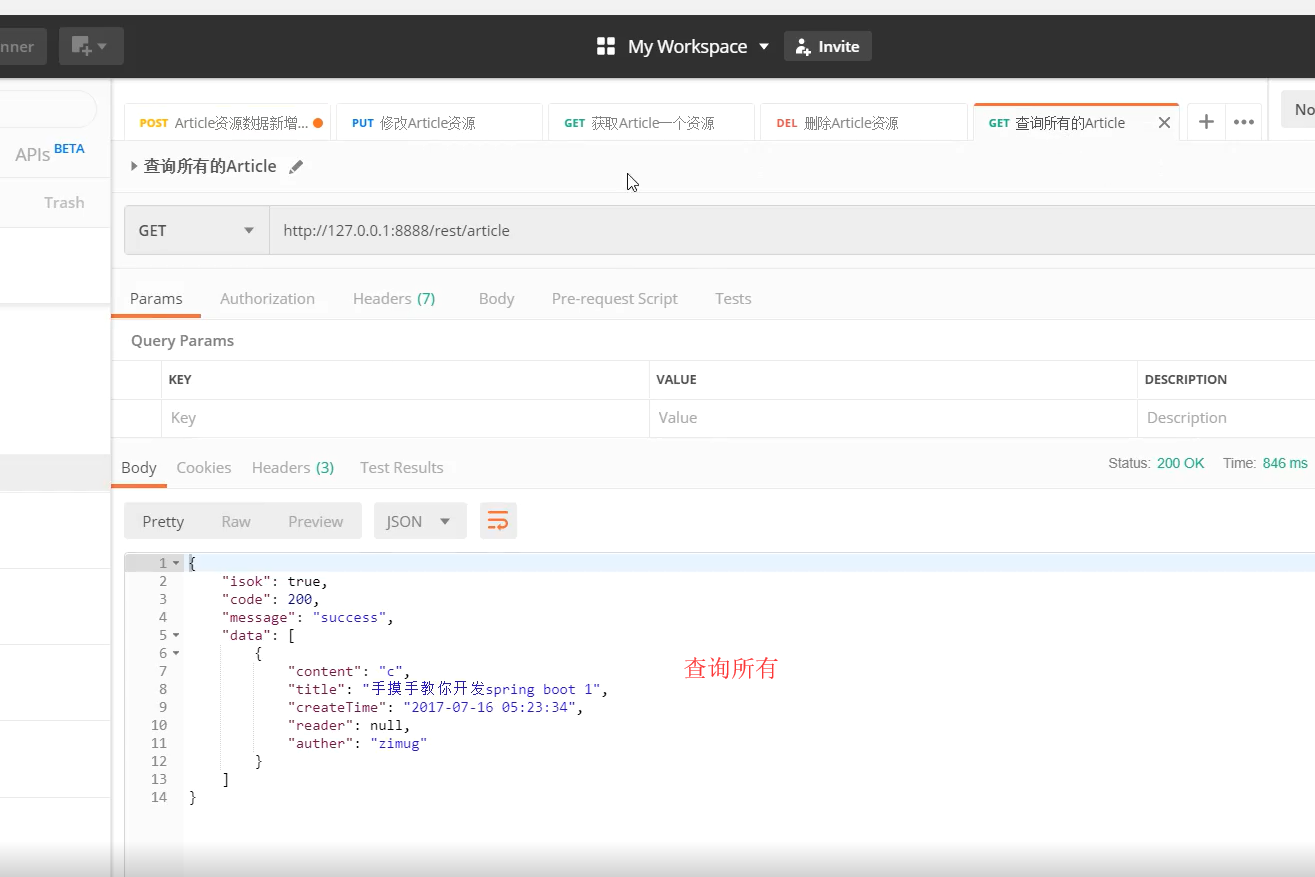
Task: Select the Params tab
Action: point(156,298)
